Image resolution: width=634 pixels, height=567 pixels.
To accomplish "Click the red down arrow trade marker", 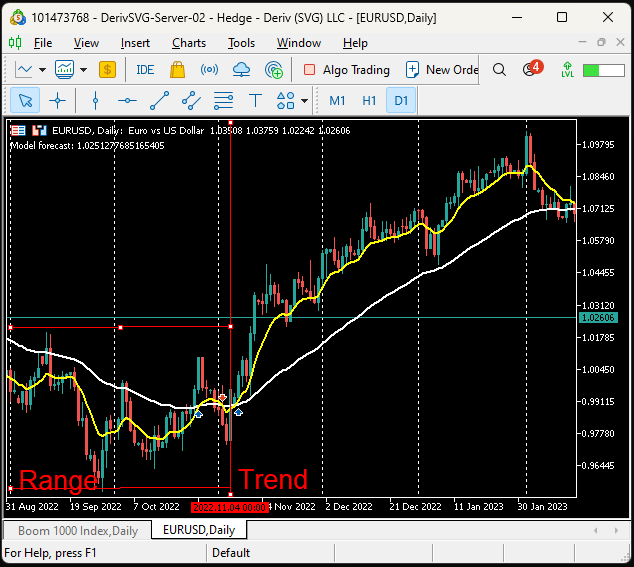I will (222, 398).
